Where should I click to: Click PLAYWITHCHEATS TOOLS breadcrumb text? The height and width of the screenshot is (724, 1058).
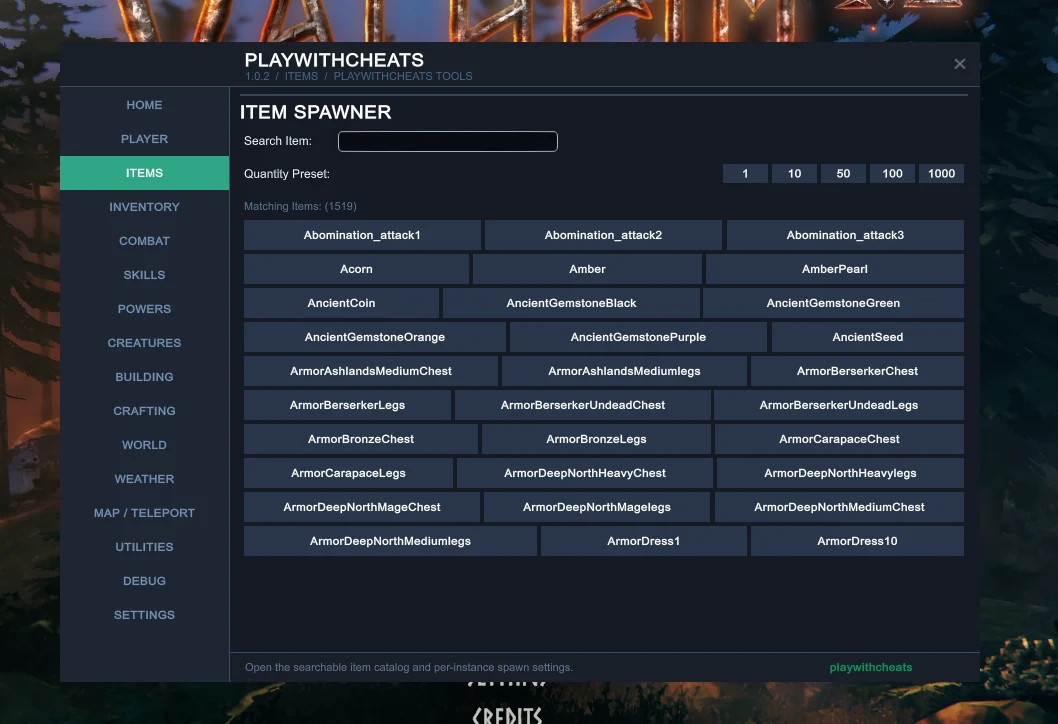[403, 76]
